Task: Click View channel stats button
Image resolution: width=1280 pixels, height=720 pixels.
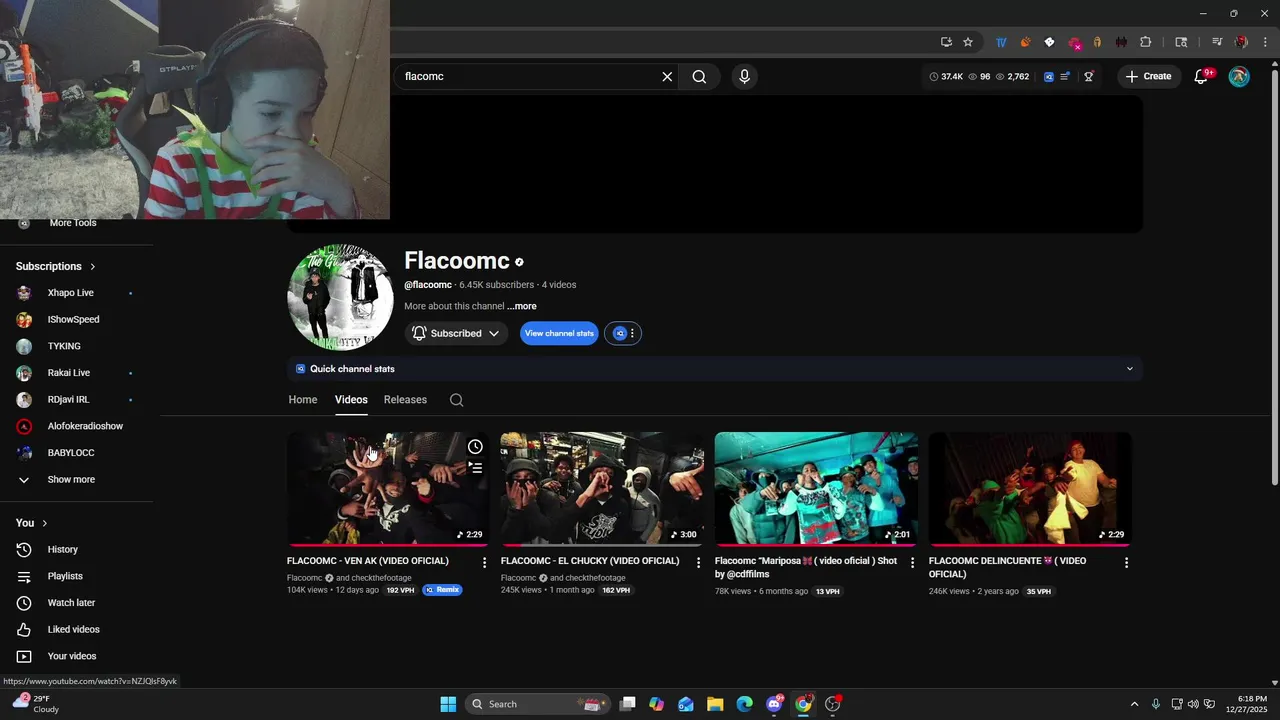Action: point(559,333)
